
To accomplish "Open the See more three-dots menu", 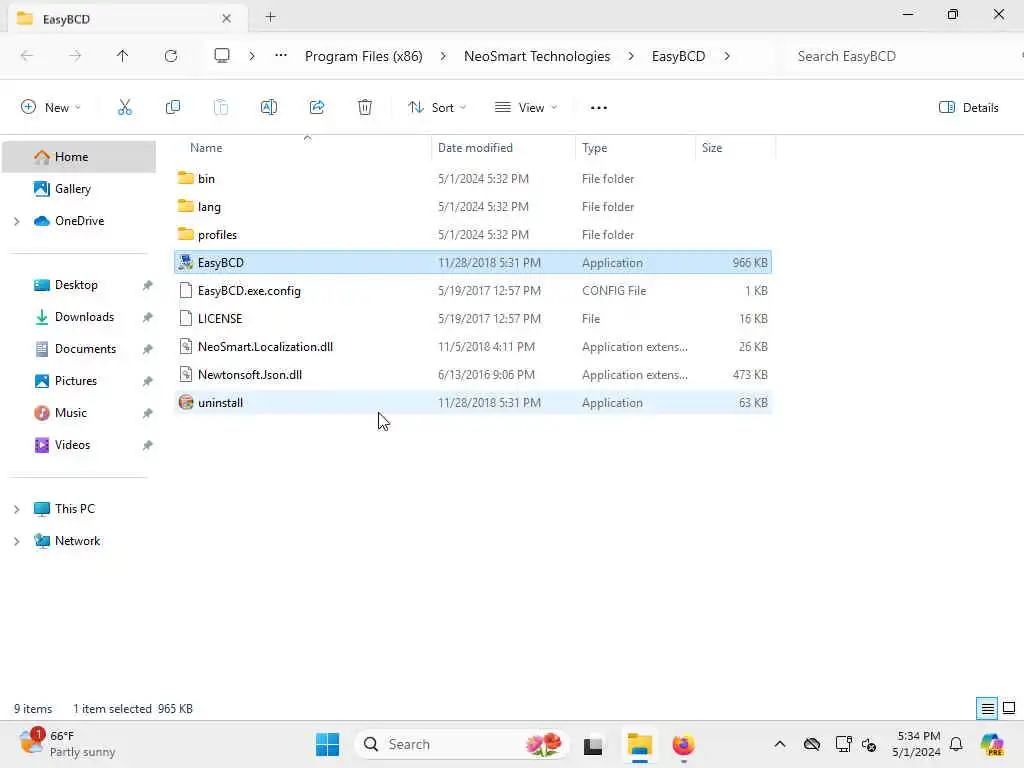I will click(599, 108).
